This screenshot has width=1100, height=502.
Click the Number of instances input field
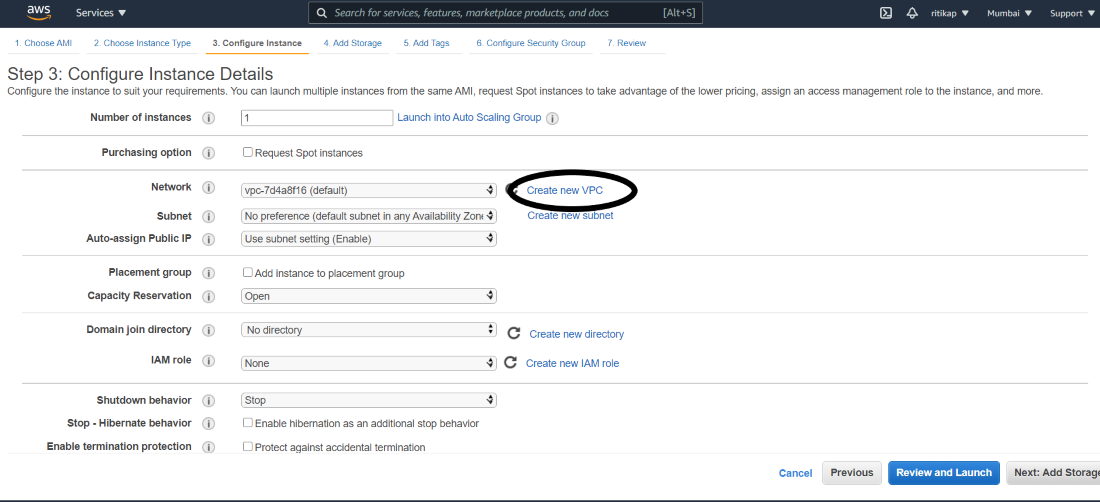317,118
